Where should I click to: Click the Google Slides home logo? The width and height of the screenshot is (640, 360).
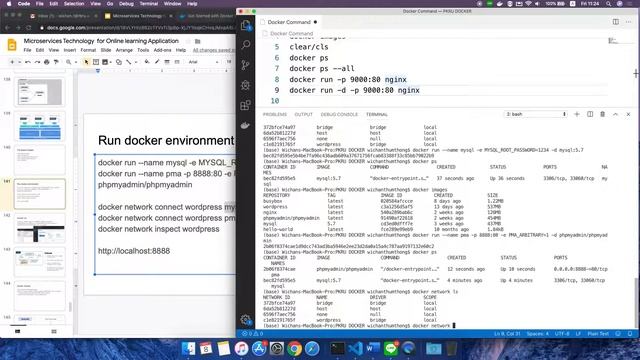click(12, 45)
